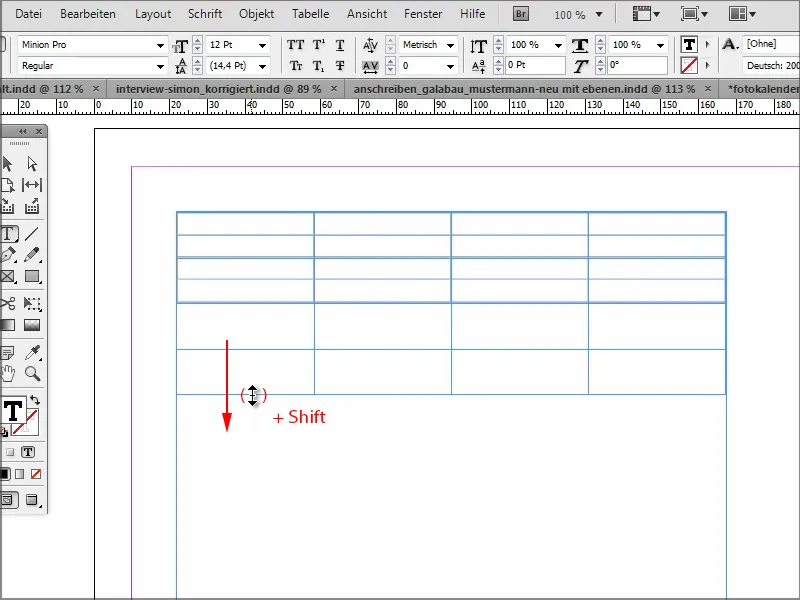
Task: Open the arrange documents icon
Action: [x=742, y=14]
